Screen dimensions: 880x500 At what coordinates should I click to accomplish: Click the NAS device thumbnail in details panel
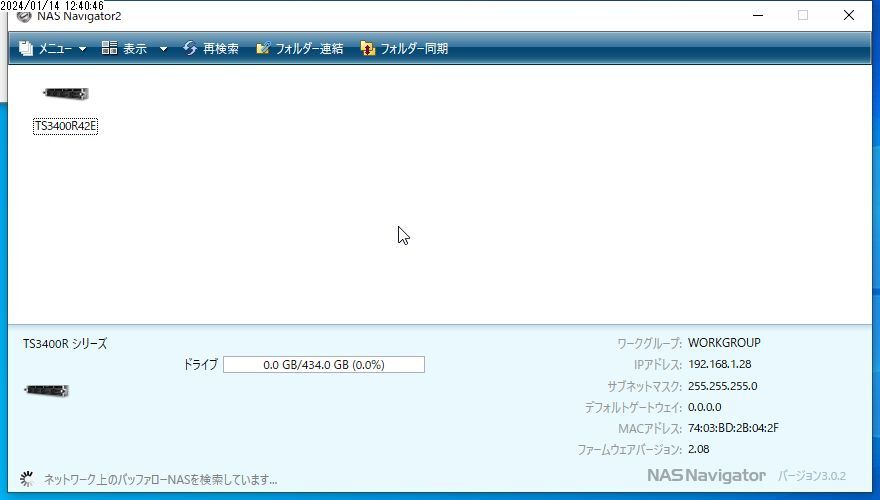point(47,390)
